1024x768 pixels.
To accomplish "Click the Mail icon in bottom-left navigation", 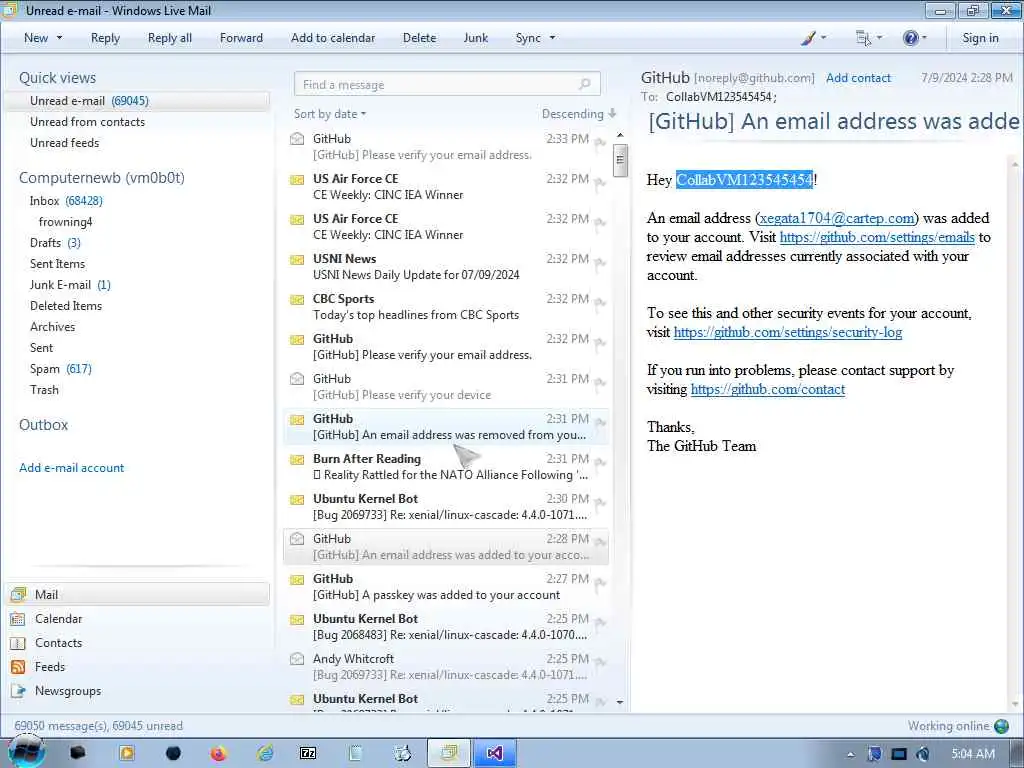I will click(x=18, y=594).
